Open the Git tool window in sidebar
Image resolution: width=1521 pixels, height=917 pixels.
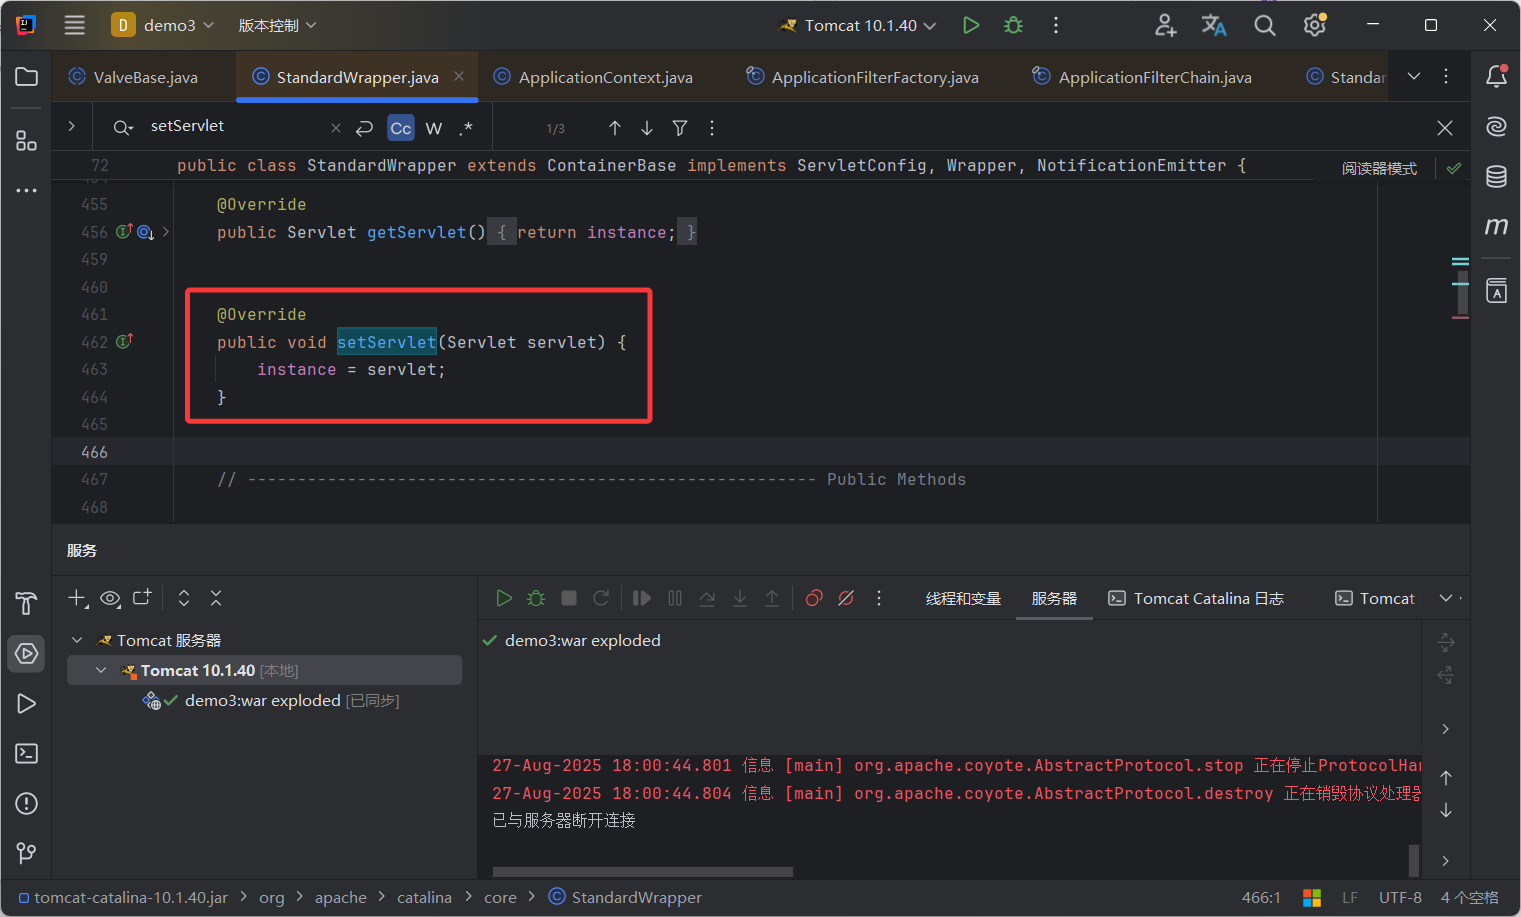pos(27,853)
